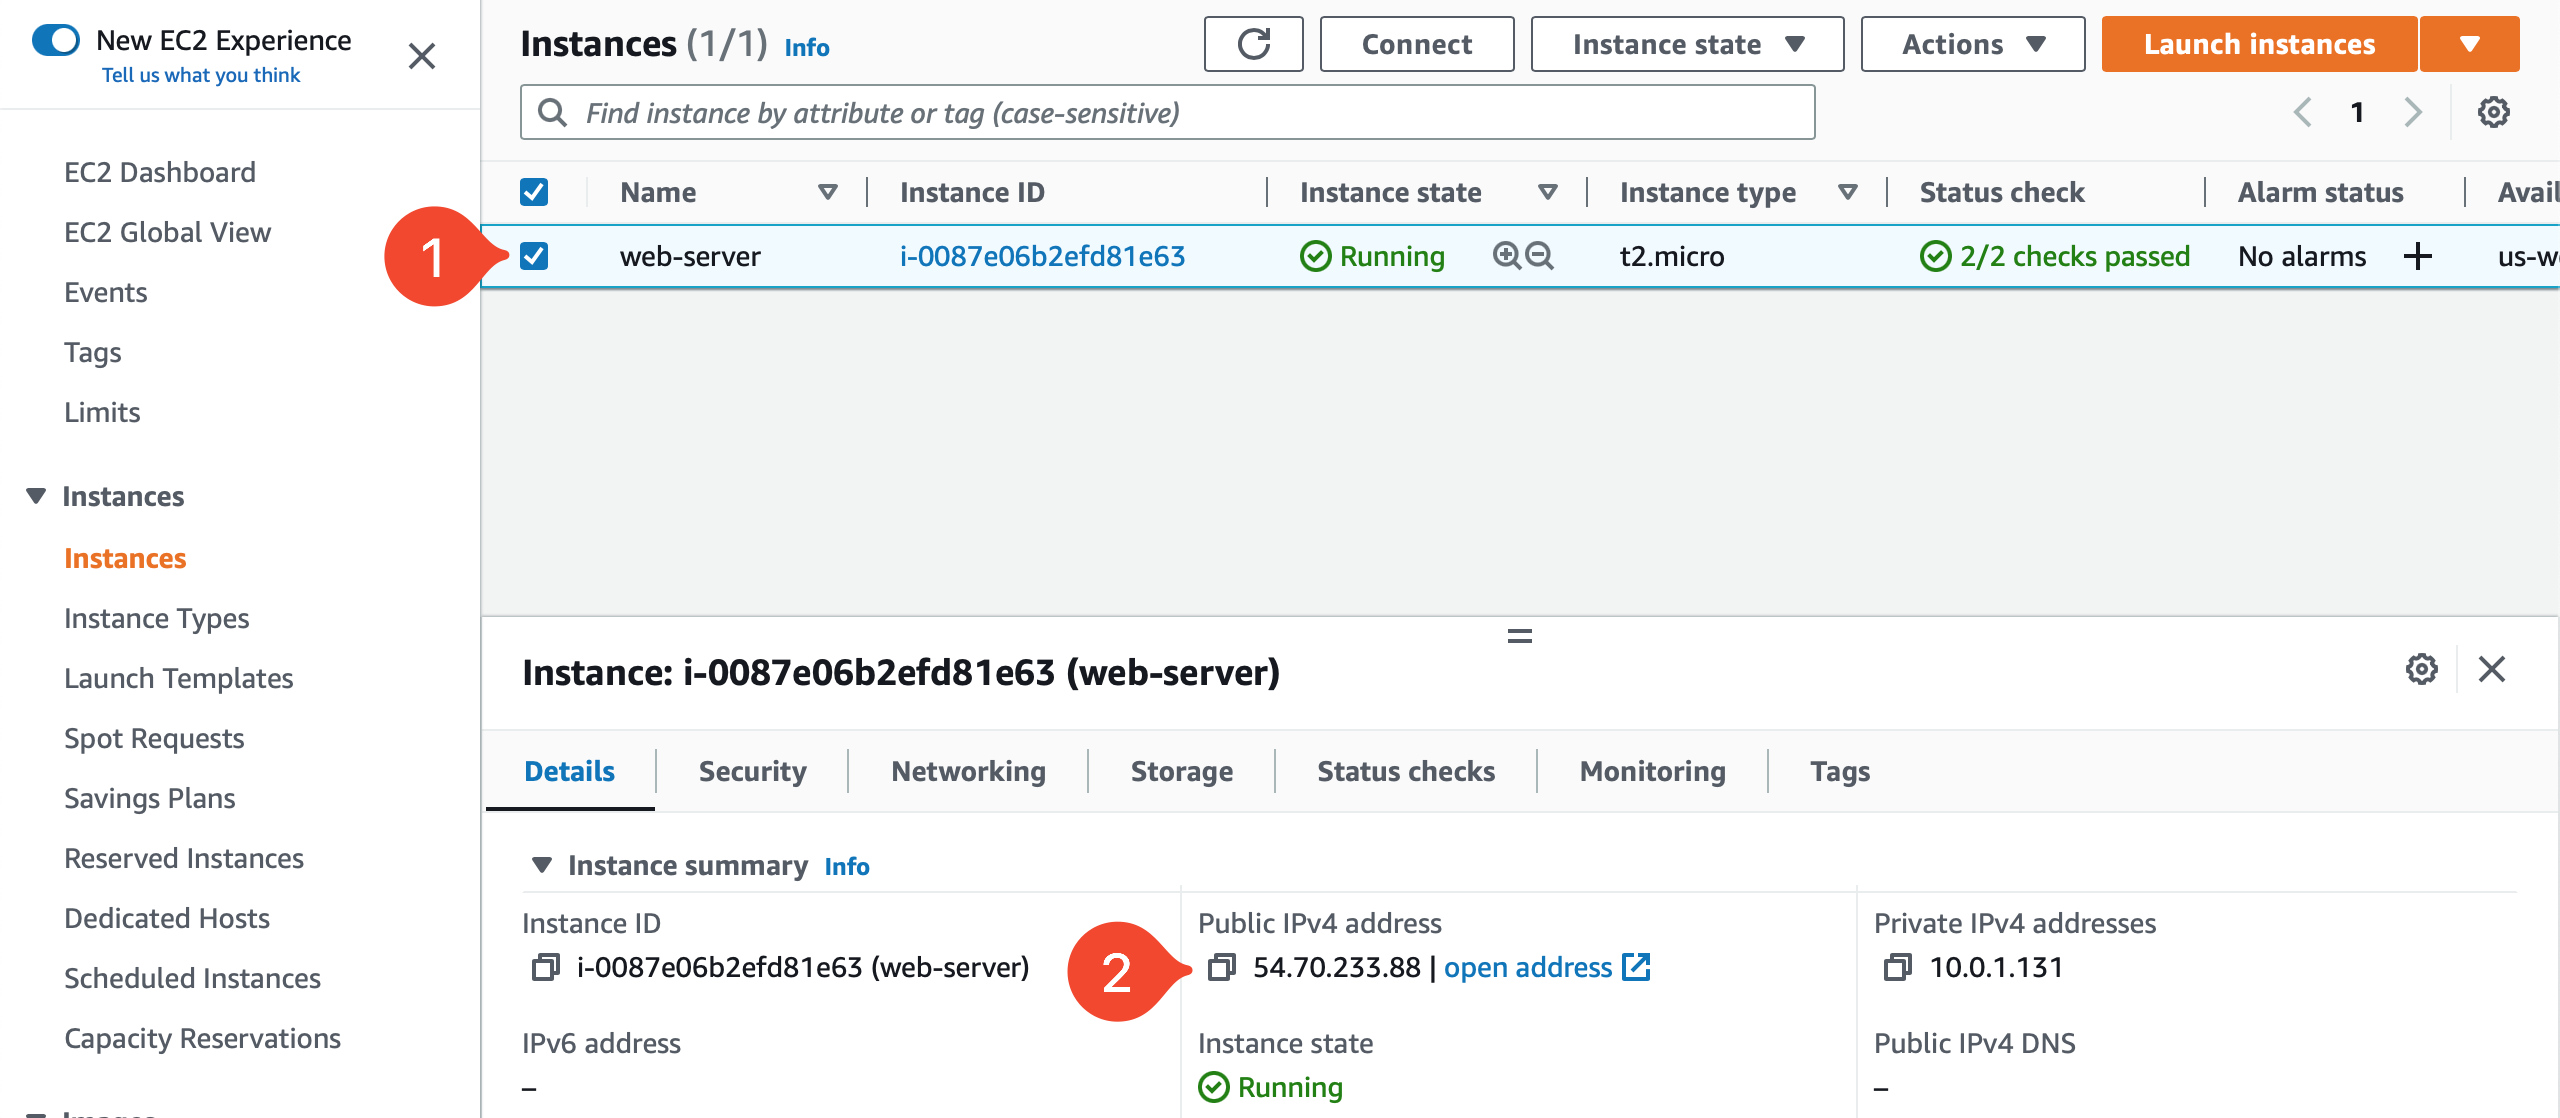Switch to the Security tab

[x=752, y=770]
